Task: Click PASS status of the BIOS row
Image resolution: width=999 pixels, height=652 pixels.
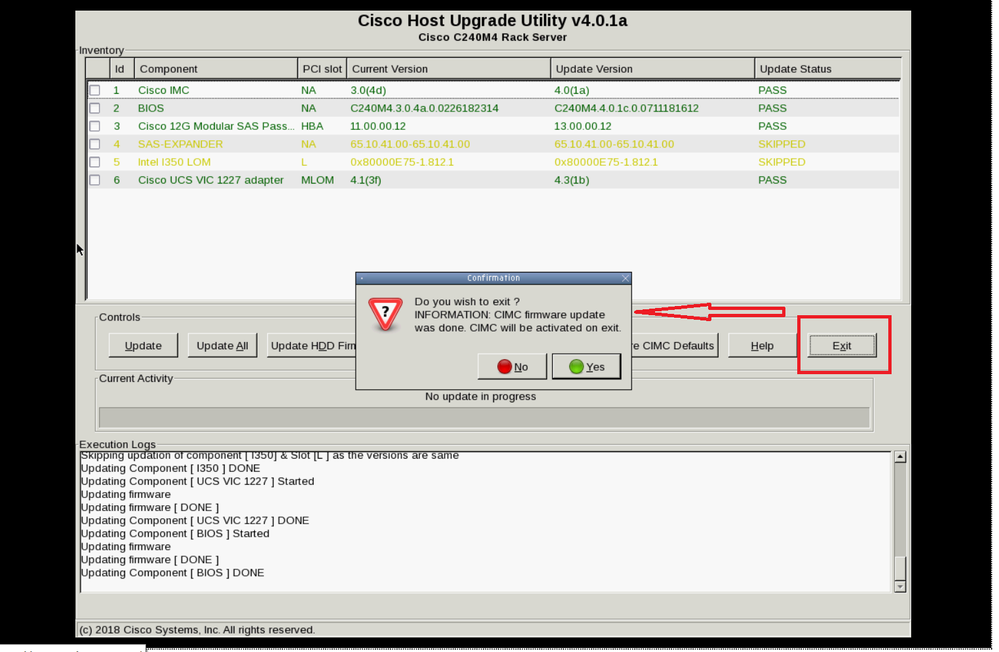Action: [x=772, y=108]
